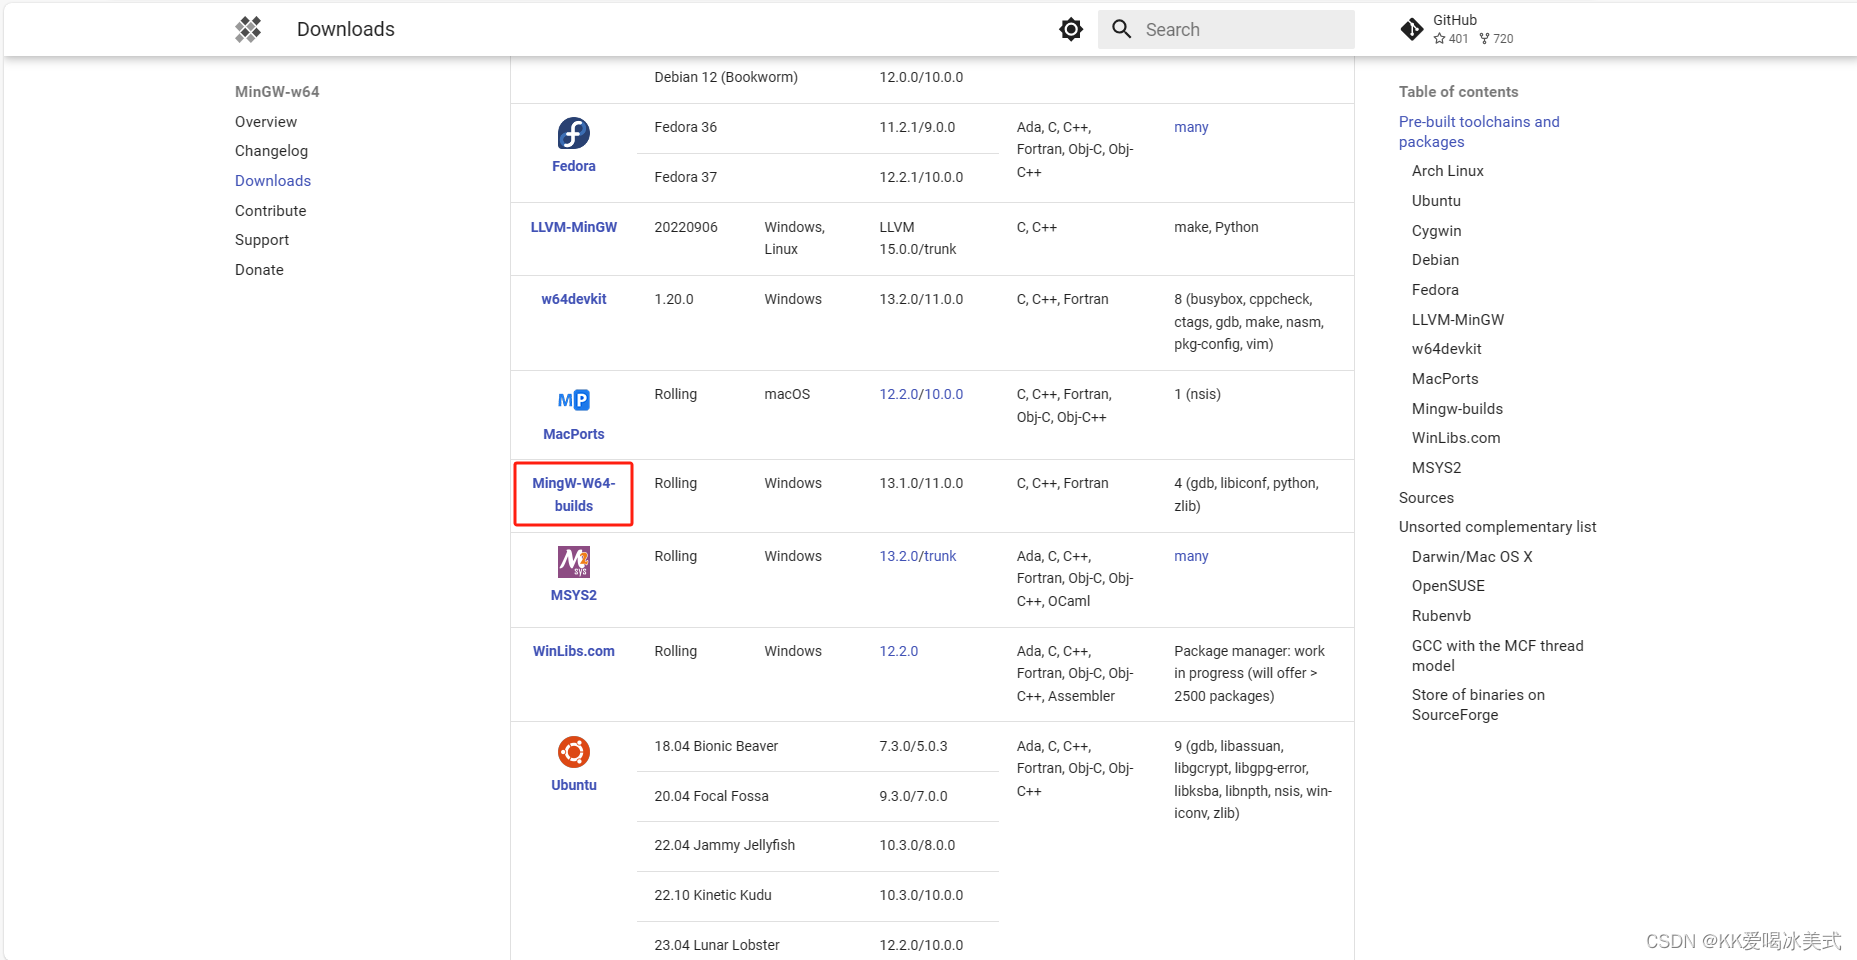
Task: Open Contribute in left sidebar
Action: tap(270, 211)
